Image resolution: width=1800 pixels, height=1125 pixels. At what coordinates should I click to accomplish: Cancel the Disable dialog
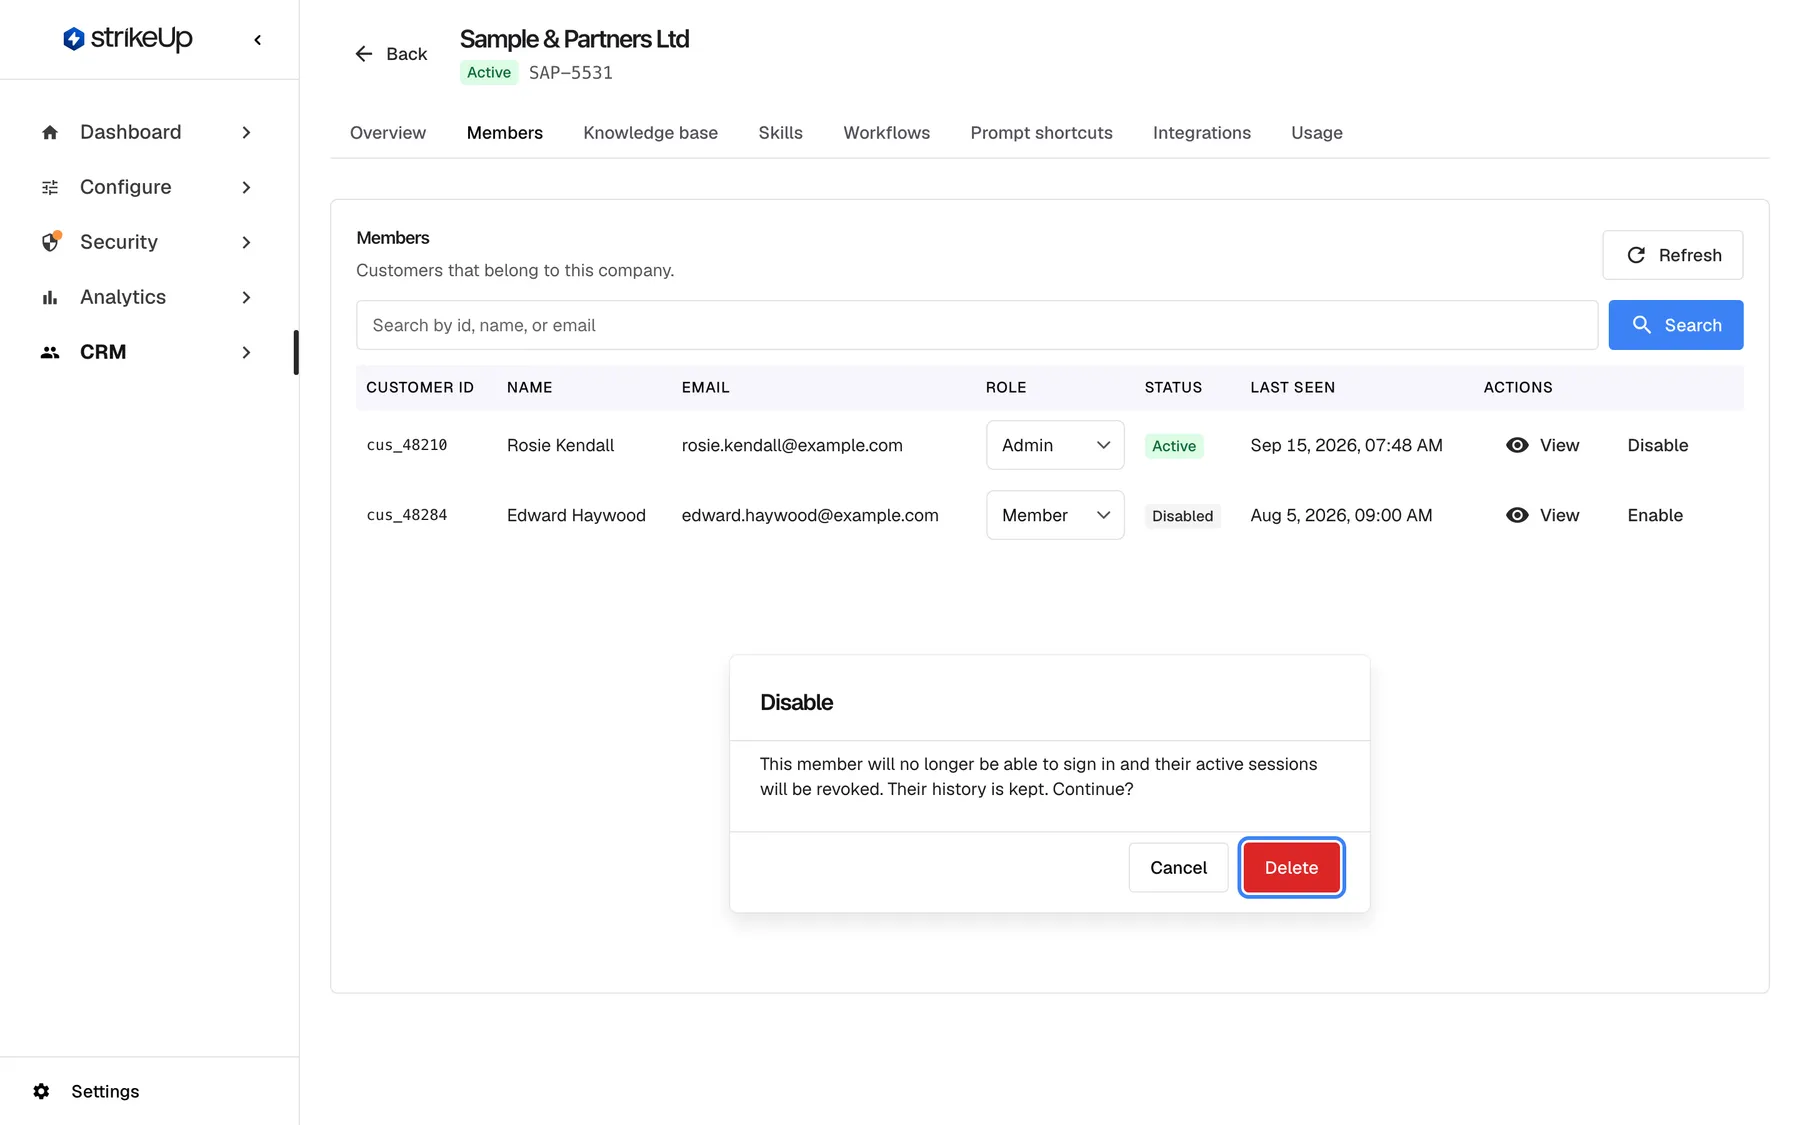pos(1178,868)
